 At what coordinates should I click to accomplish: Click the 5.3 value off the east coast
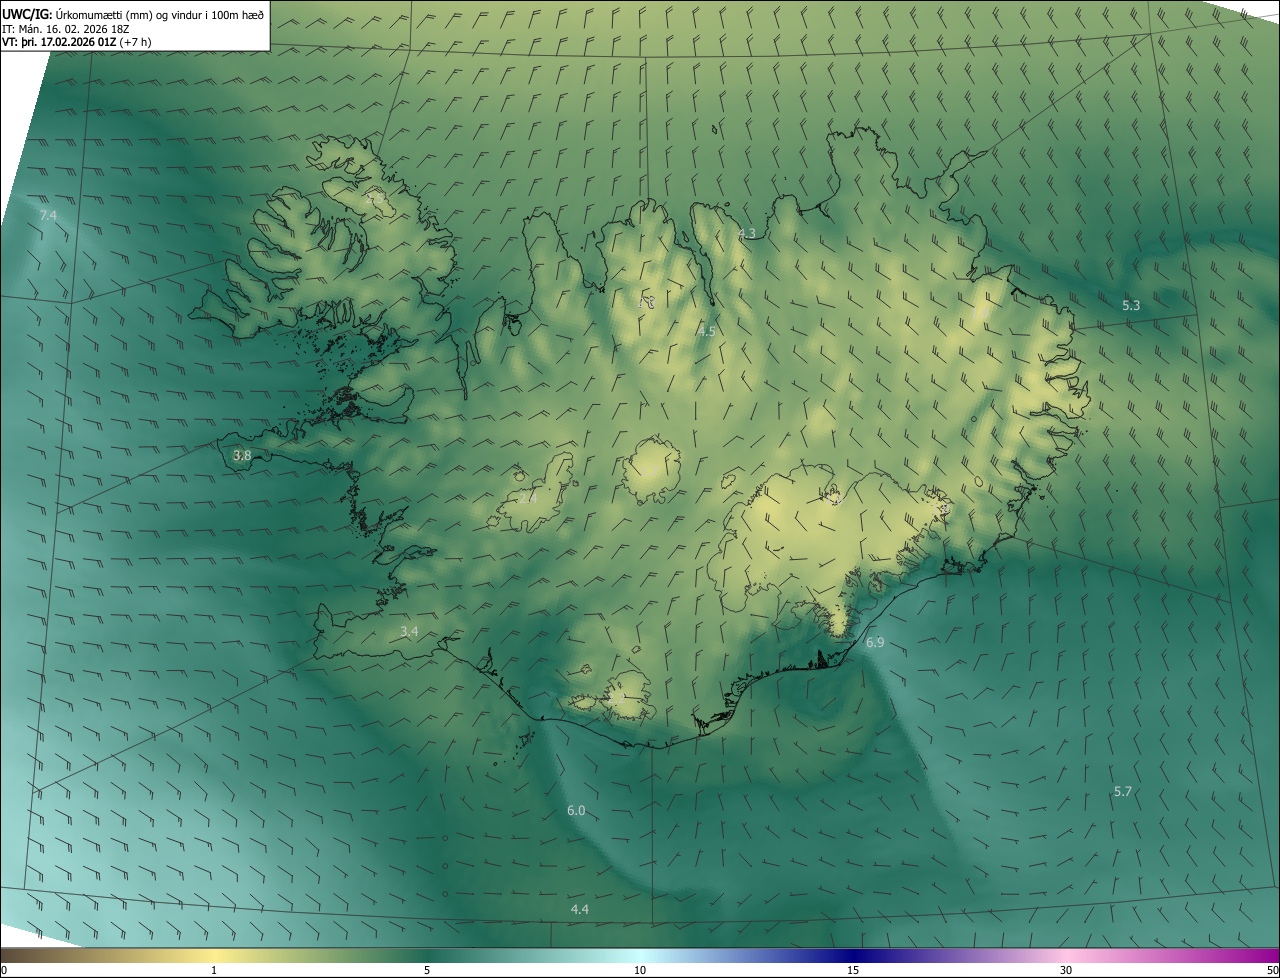(x=1131, y=306)
